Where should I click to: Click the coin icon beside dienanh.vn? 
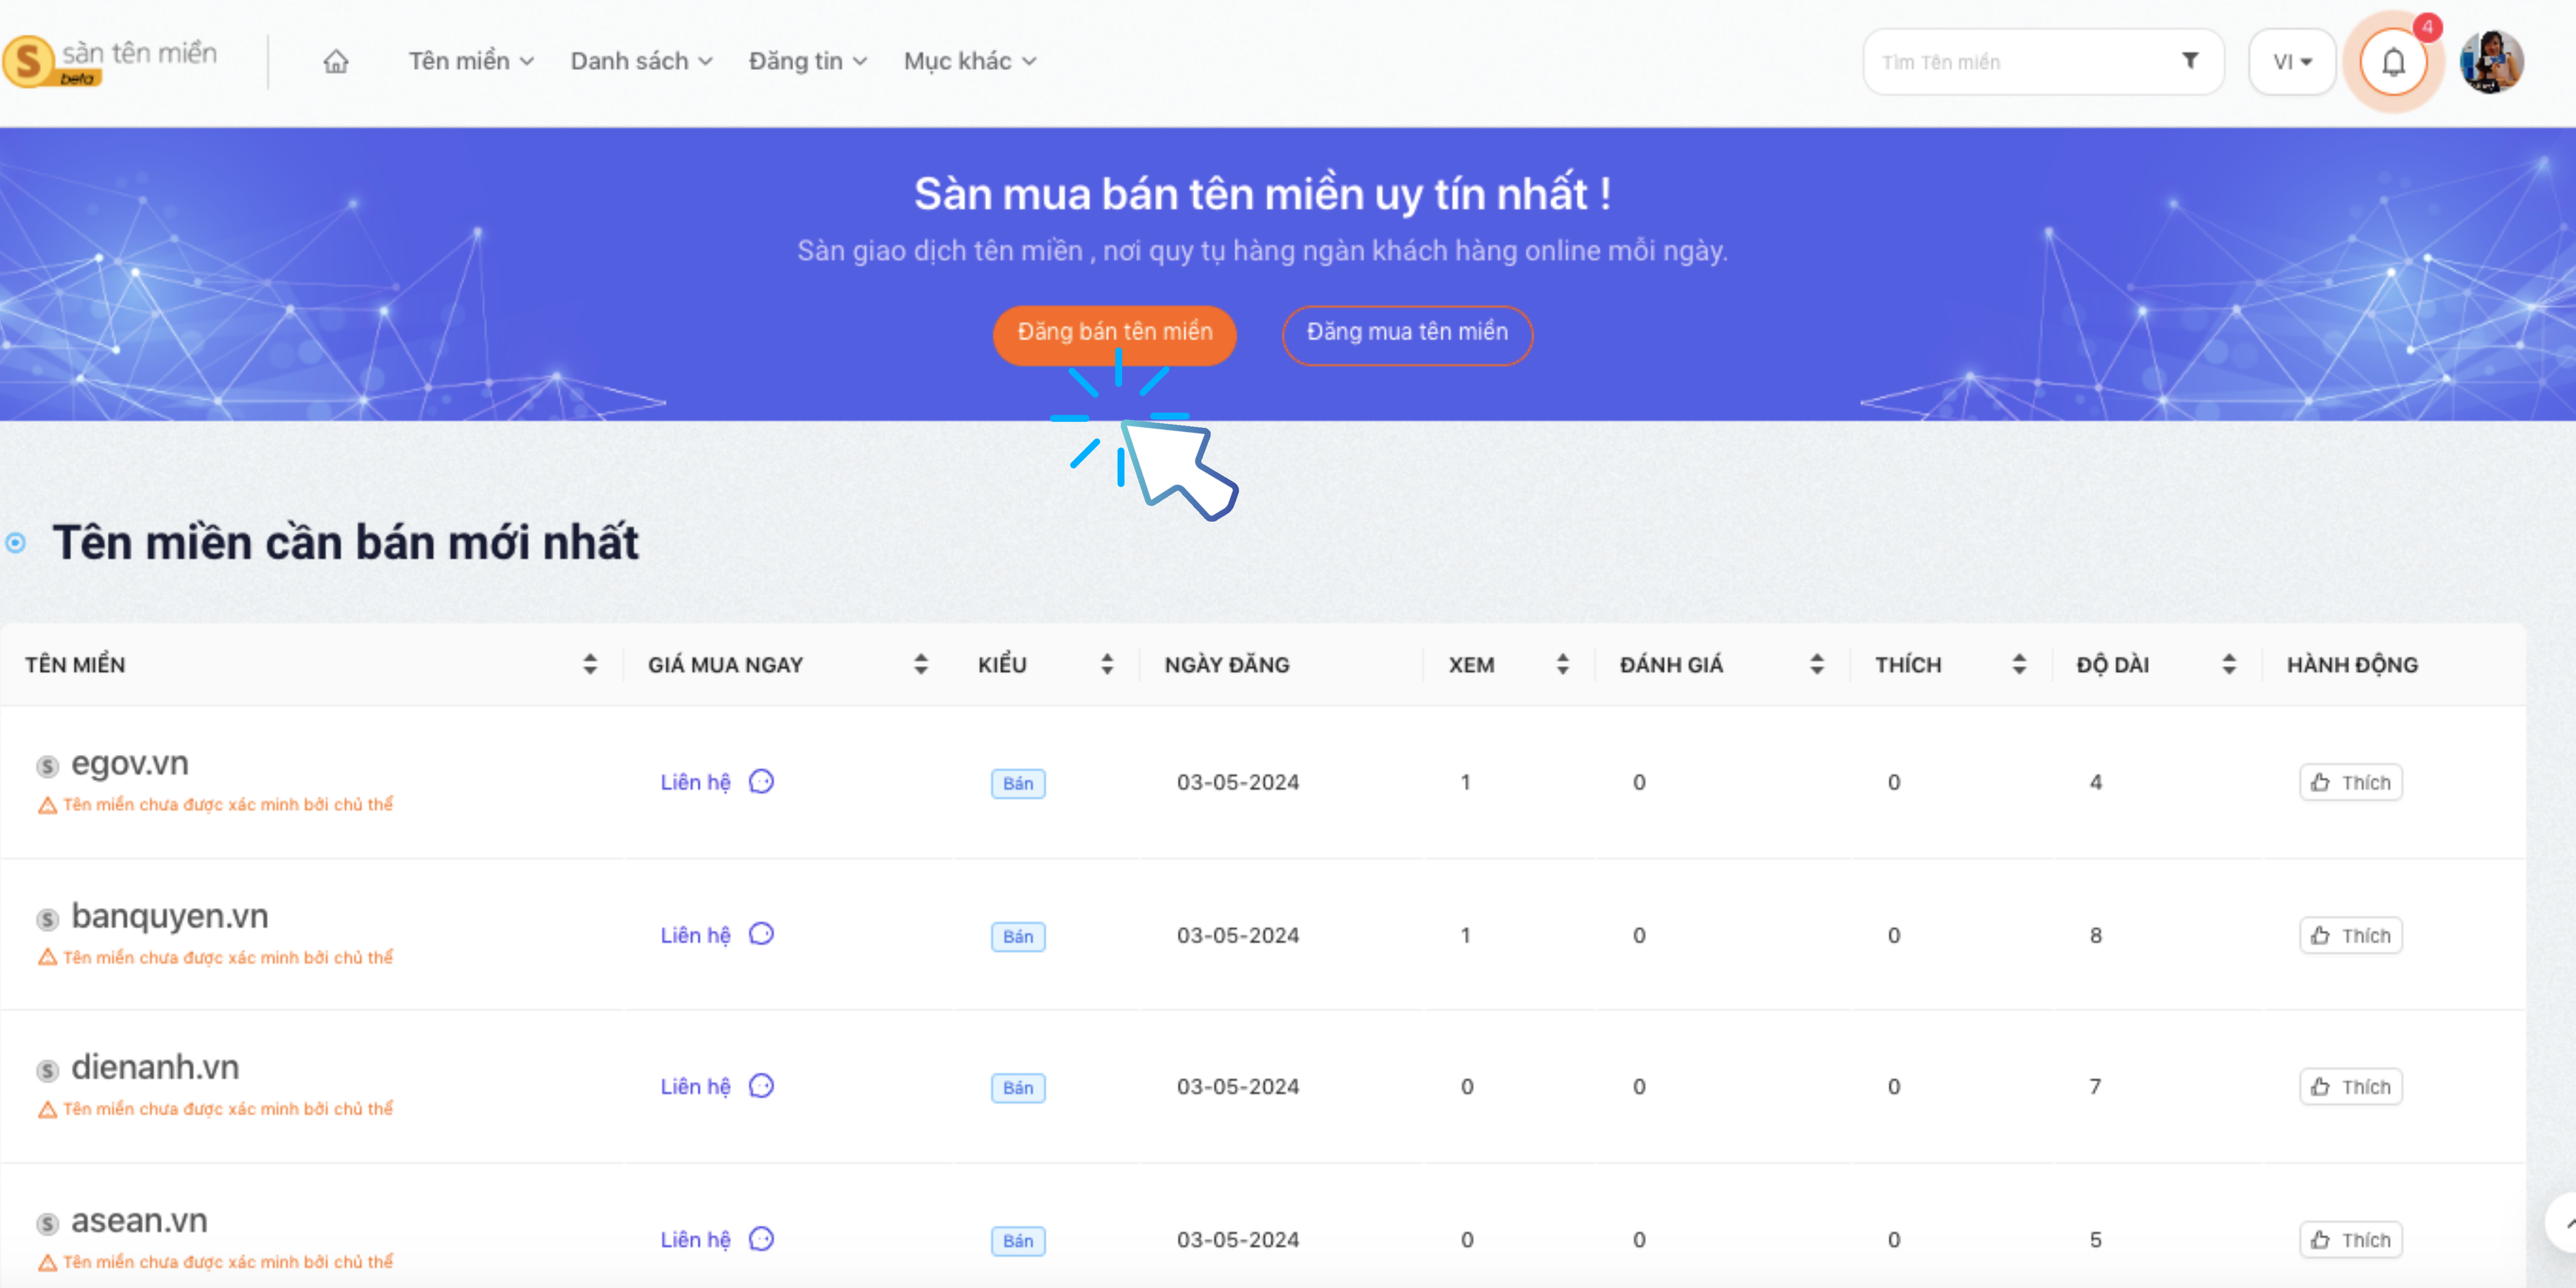tap(47, 1071)
